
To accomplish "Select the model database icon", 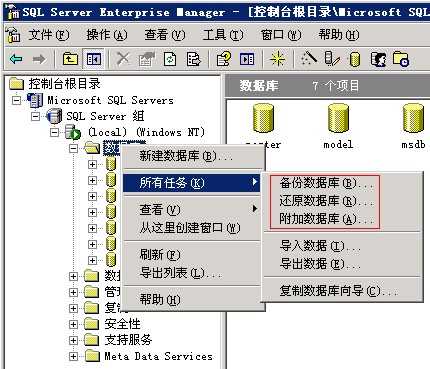I will (x=338, y=118).
